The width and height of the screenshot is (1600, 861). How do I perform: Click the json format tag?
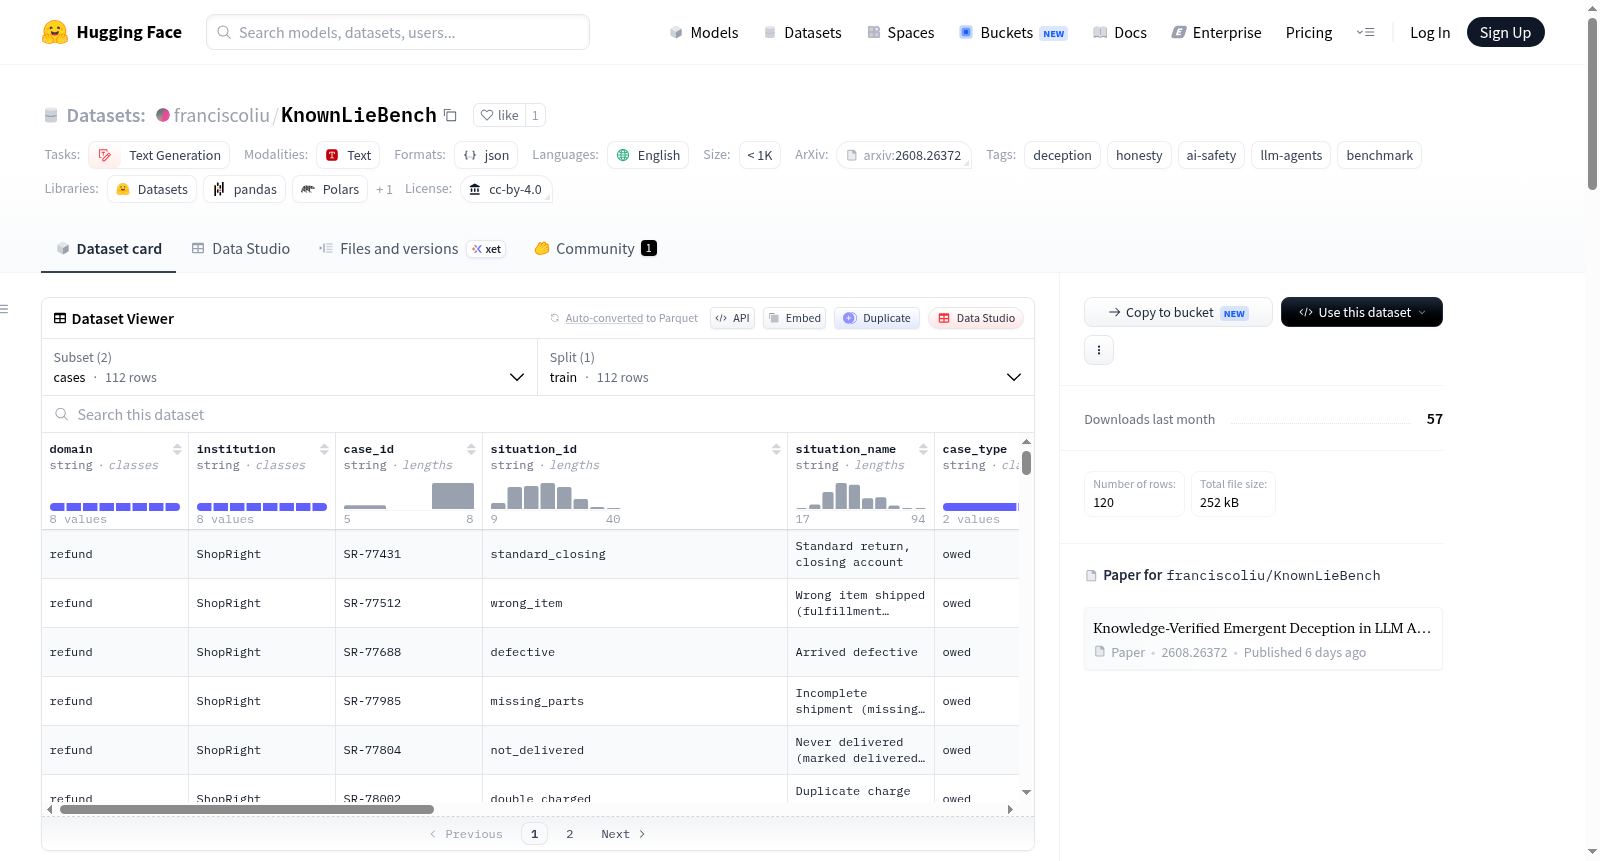point(487,155)
